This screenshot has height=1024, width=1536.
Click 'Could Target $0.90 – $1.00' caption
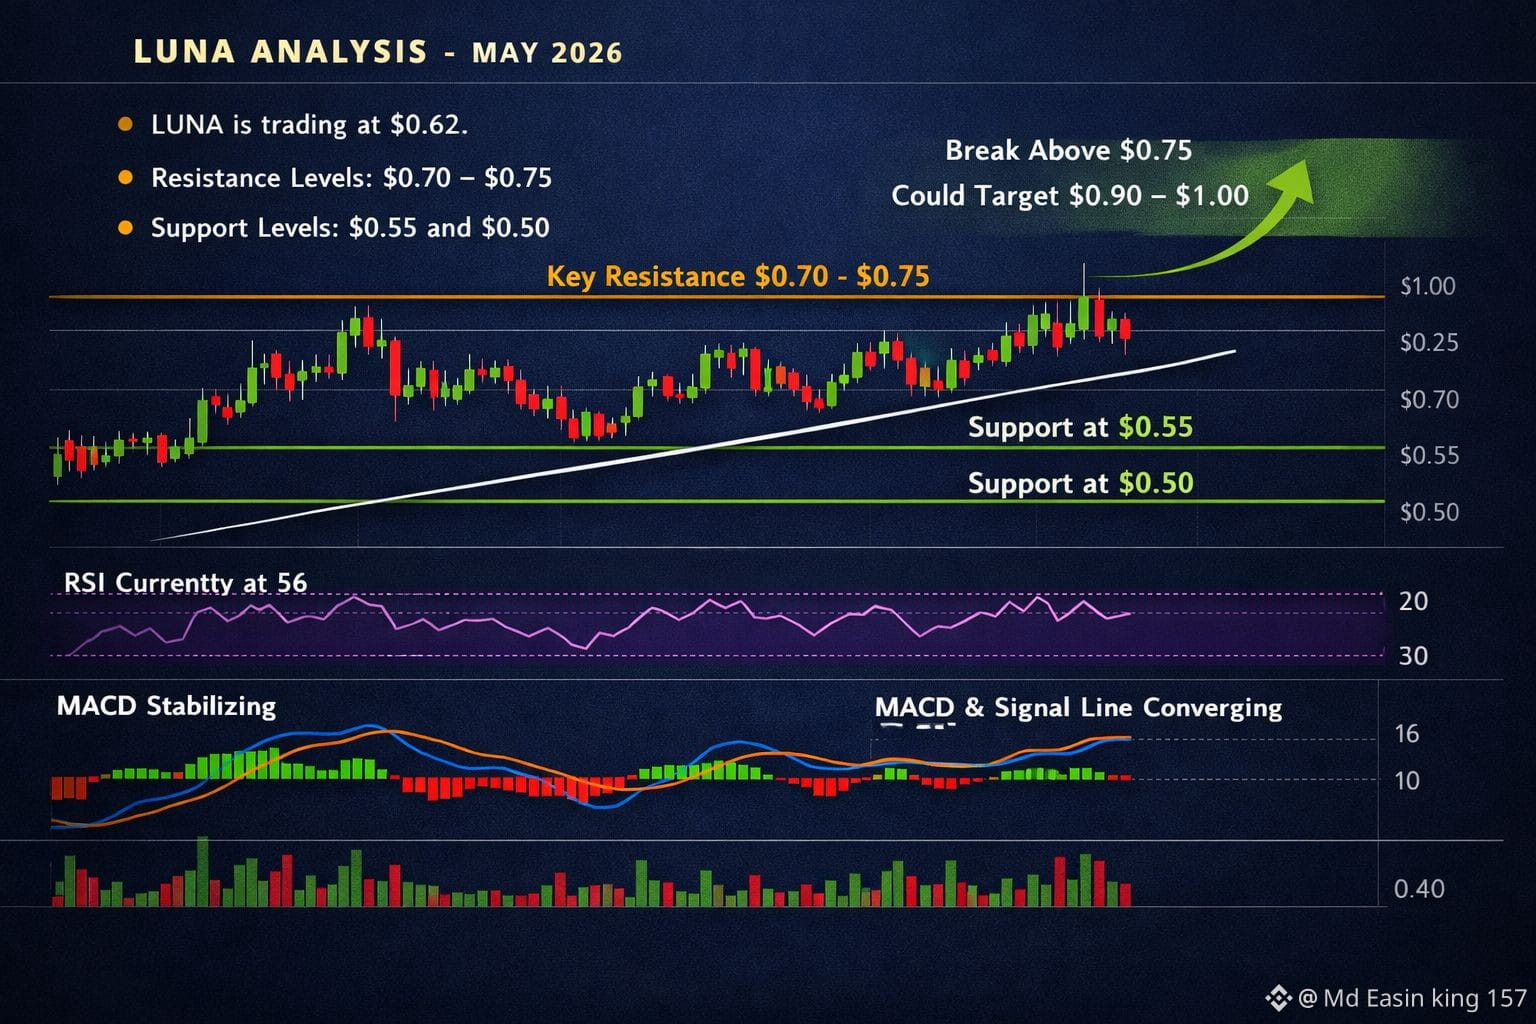pyautogui.click(x=1069, y=195)
